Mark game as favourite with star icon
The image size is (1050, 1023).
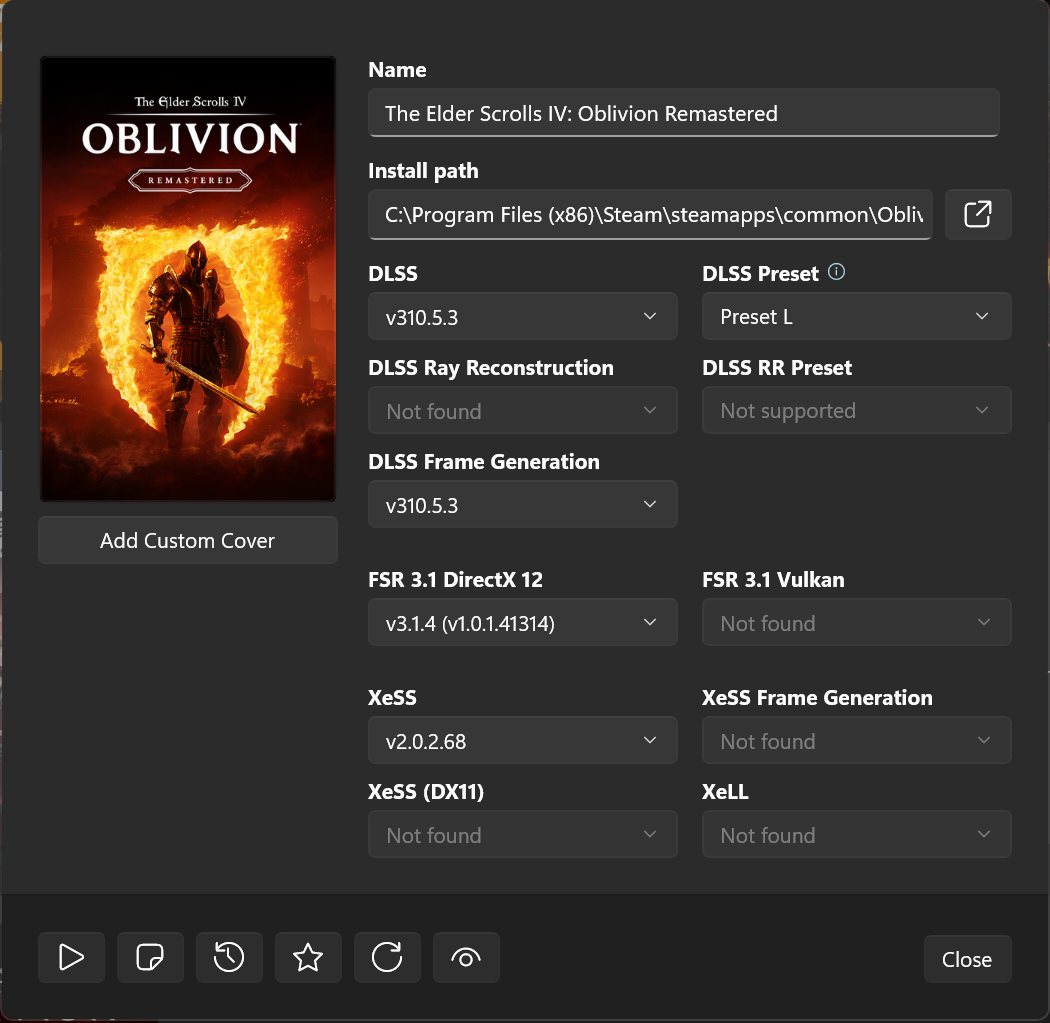(308, 957)
